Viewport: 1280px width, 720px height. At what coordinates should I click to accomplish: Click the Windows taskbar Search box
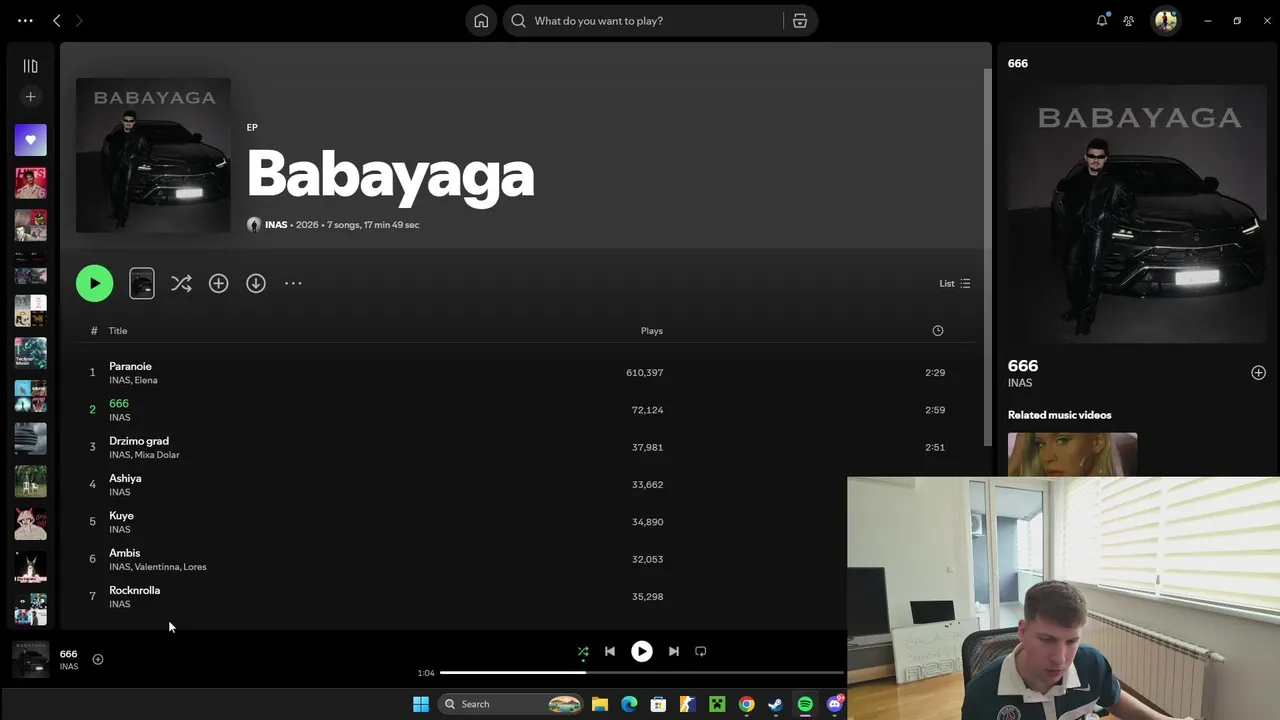point(511,704)
